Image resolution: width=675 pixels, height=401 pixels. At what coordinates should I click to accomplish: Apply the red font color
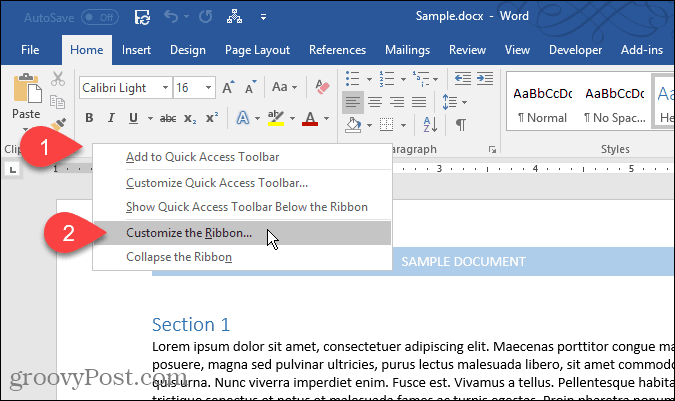(x=310, y=118)
